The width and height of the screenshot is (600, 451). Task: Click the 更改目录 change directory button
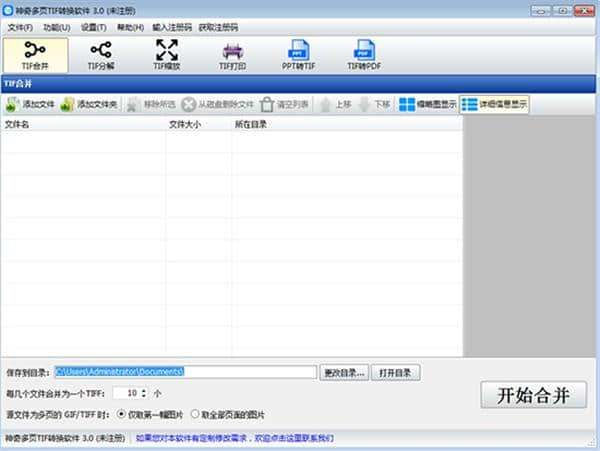point(345,372)
